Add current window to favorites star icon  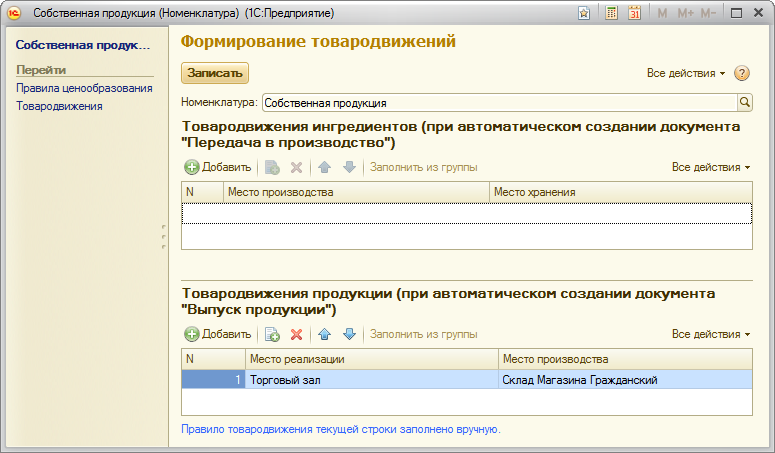pyautogui.click(x=584, y=13)
